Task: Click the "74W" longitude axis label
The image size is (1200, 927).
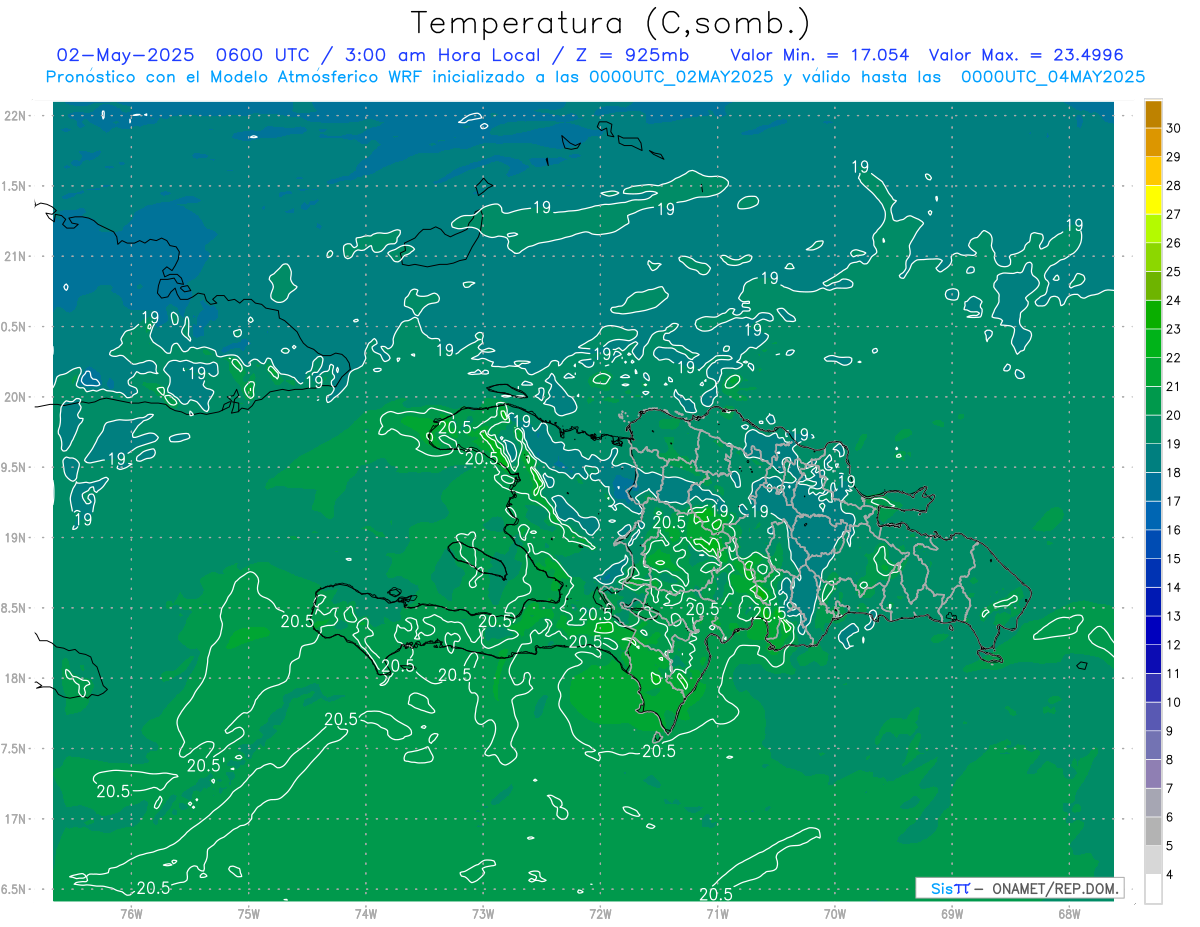Action: 366,913
